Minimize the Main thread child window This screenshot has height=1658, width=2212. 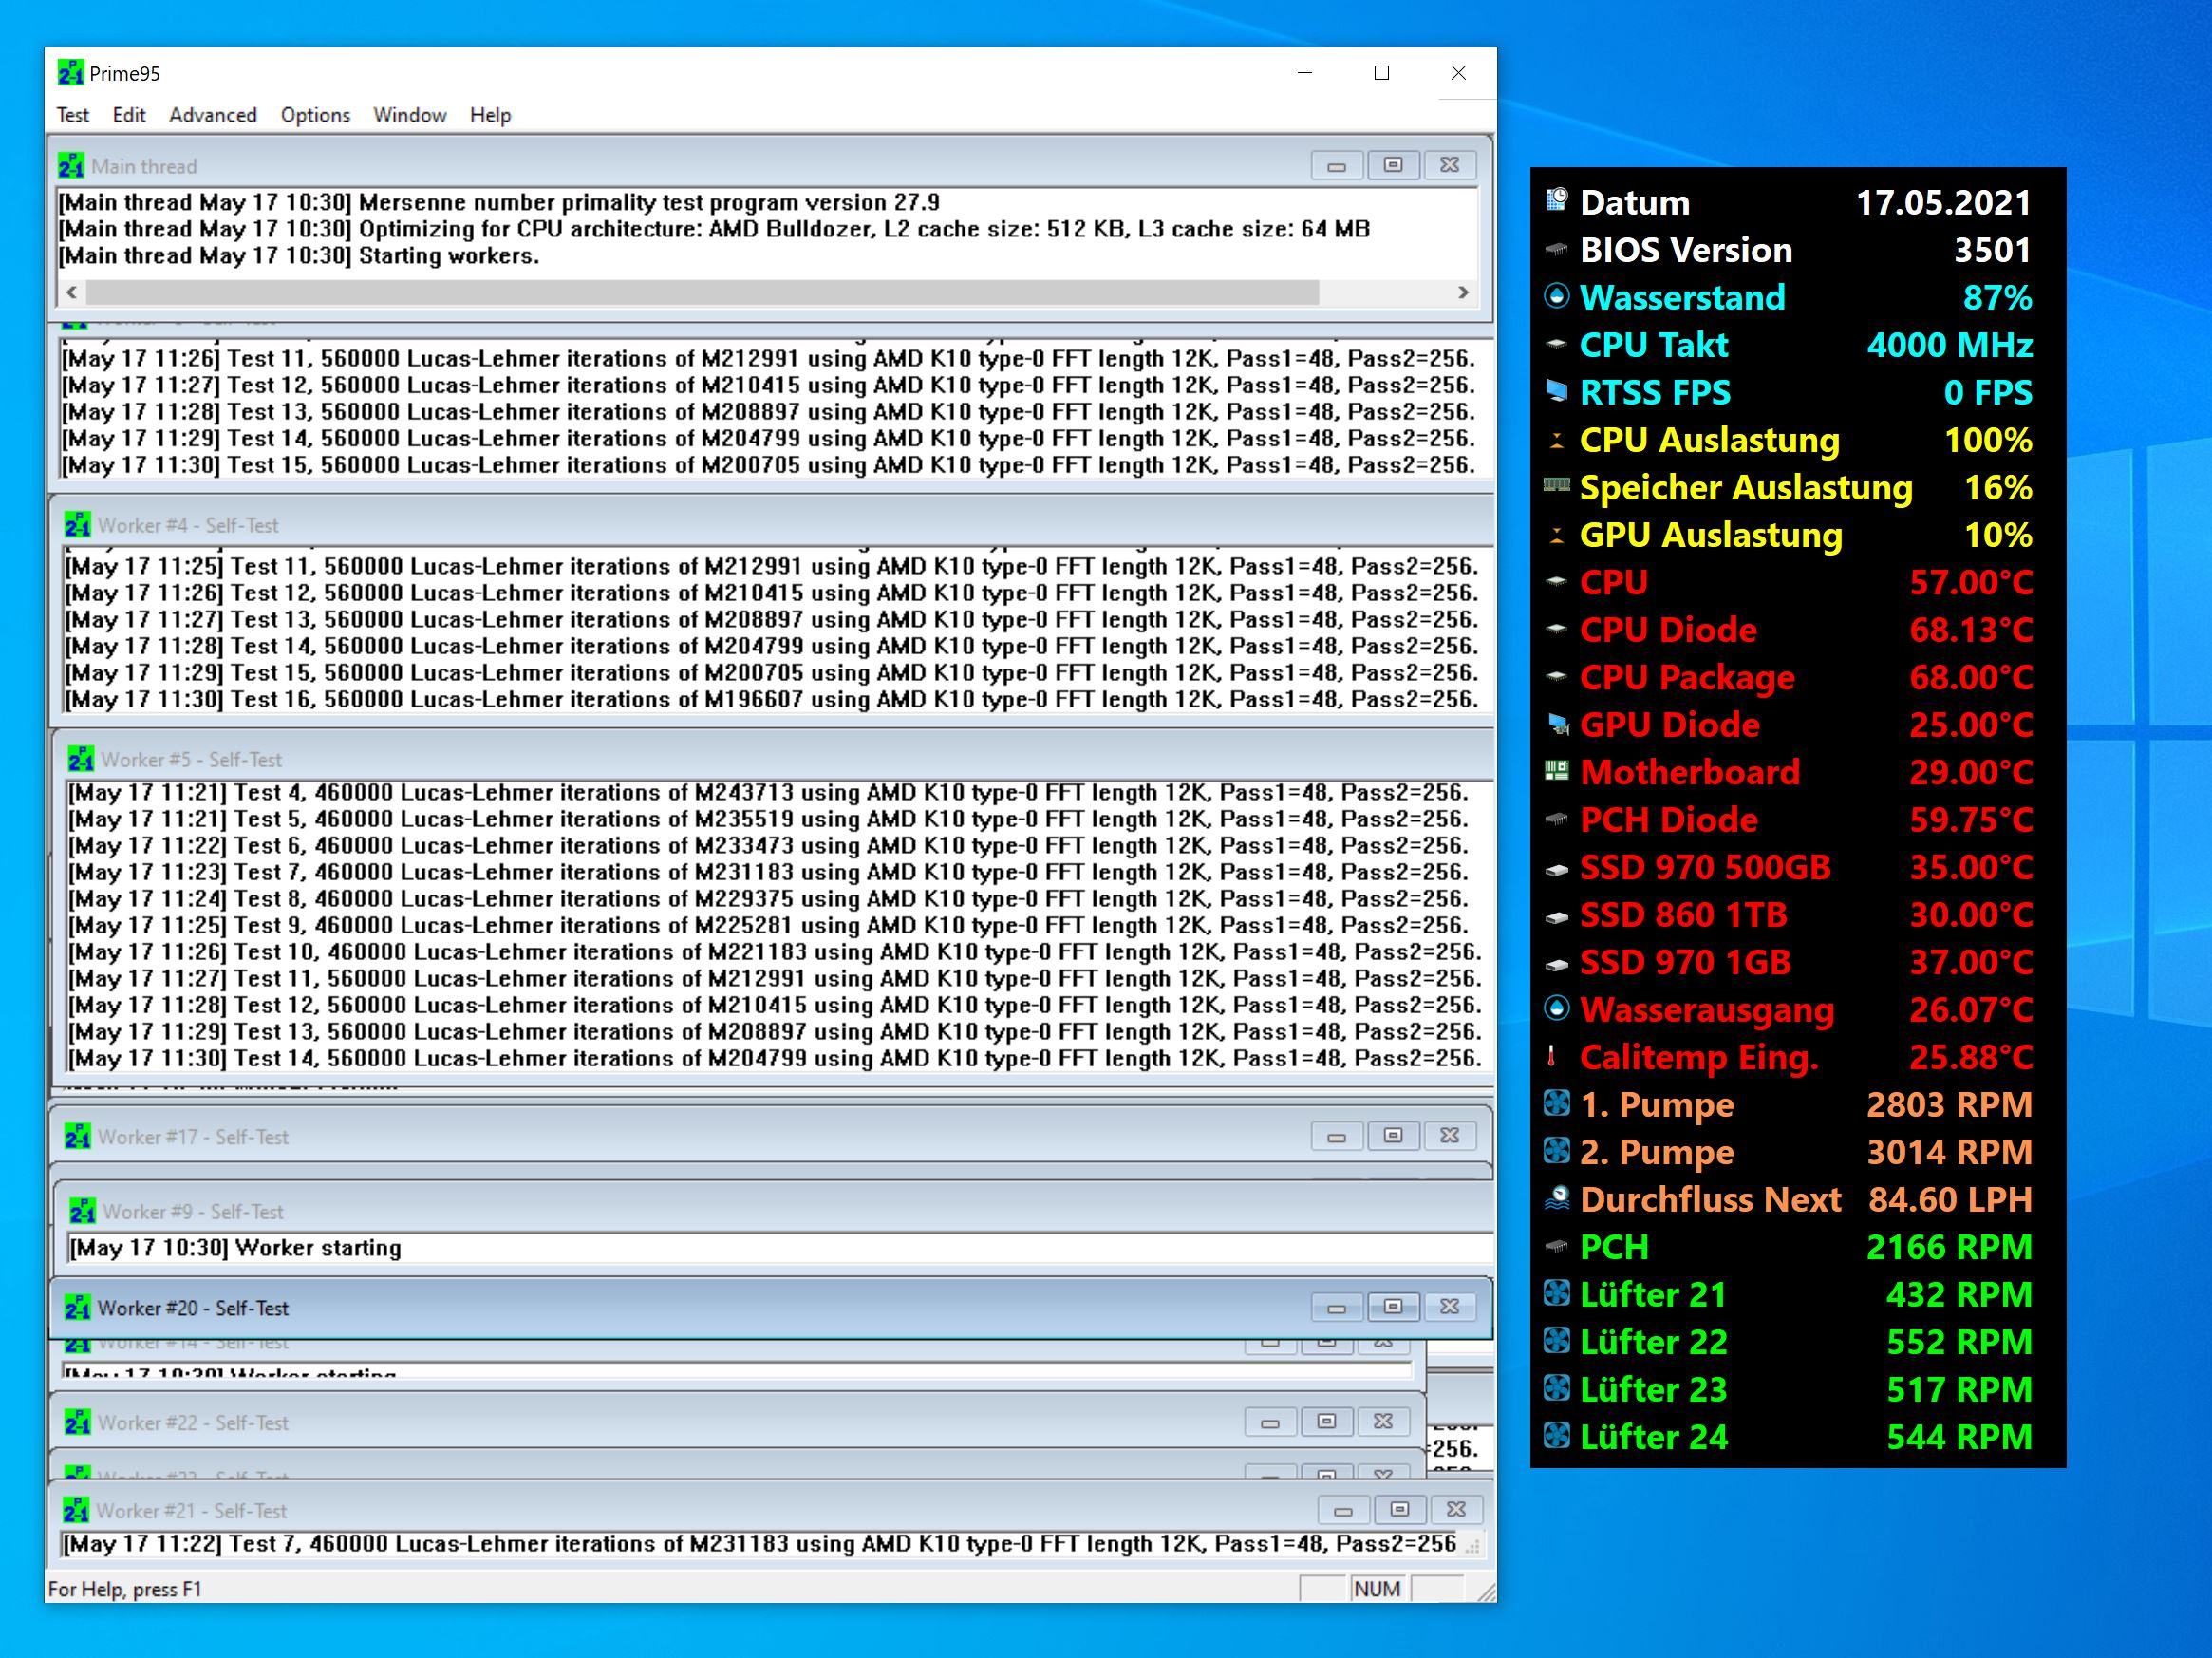[x=1337, y=165]
